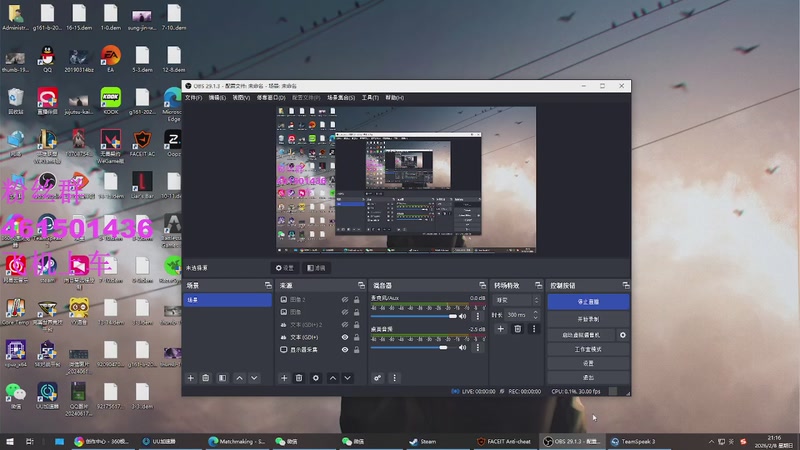Move source up arrow in the Sources (来源) dock
The image size is (800, 450).
click(333, 378)
